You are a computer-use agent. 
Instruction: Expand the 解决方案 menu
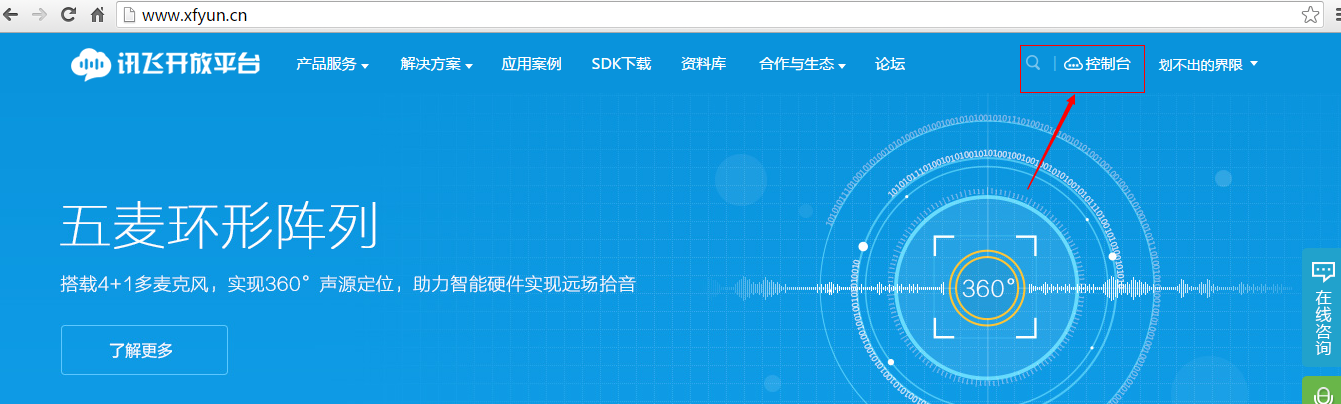(x=437, y=64)
